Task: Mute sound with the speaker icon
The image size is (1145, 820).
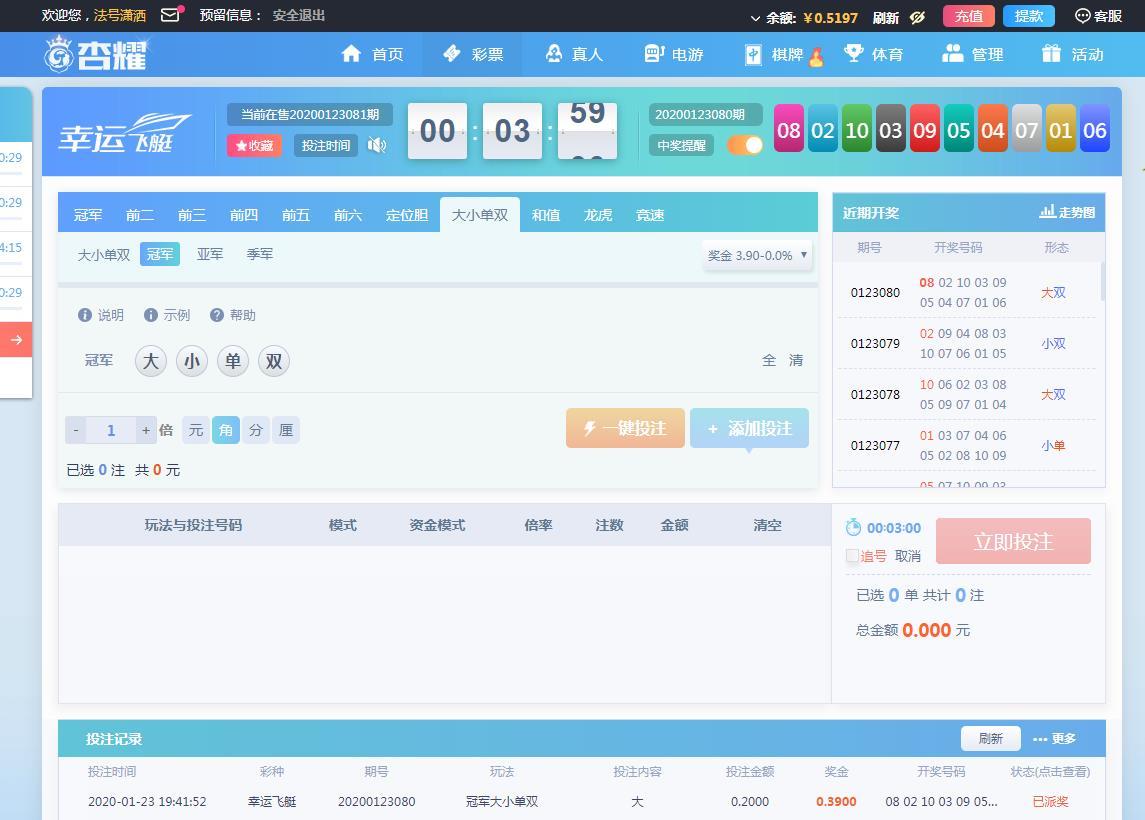Action: pyautogui.click(x=377, y=145)
